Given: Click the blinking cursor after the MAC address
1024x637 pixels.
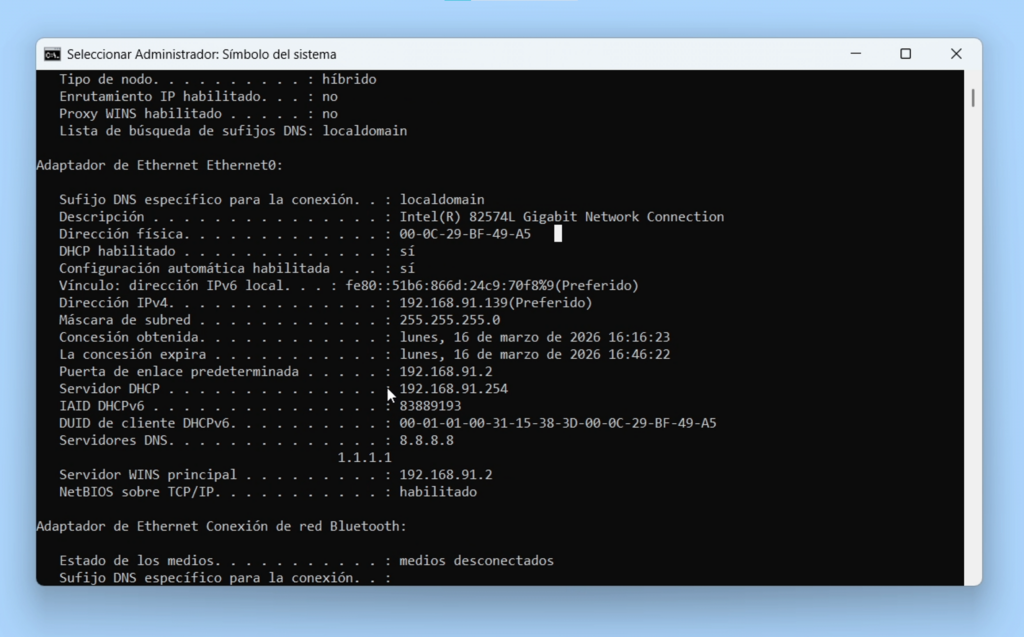Looking at the screenshot, I should pyautogui.click(x=558, y=233).
